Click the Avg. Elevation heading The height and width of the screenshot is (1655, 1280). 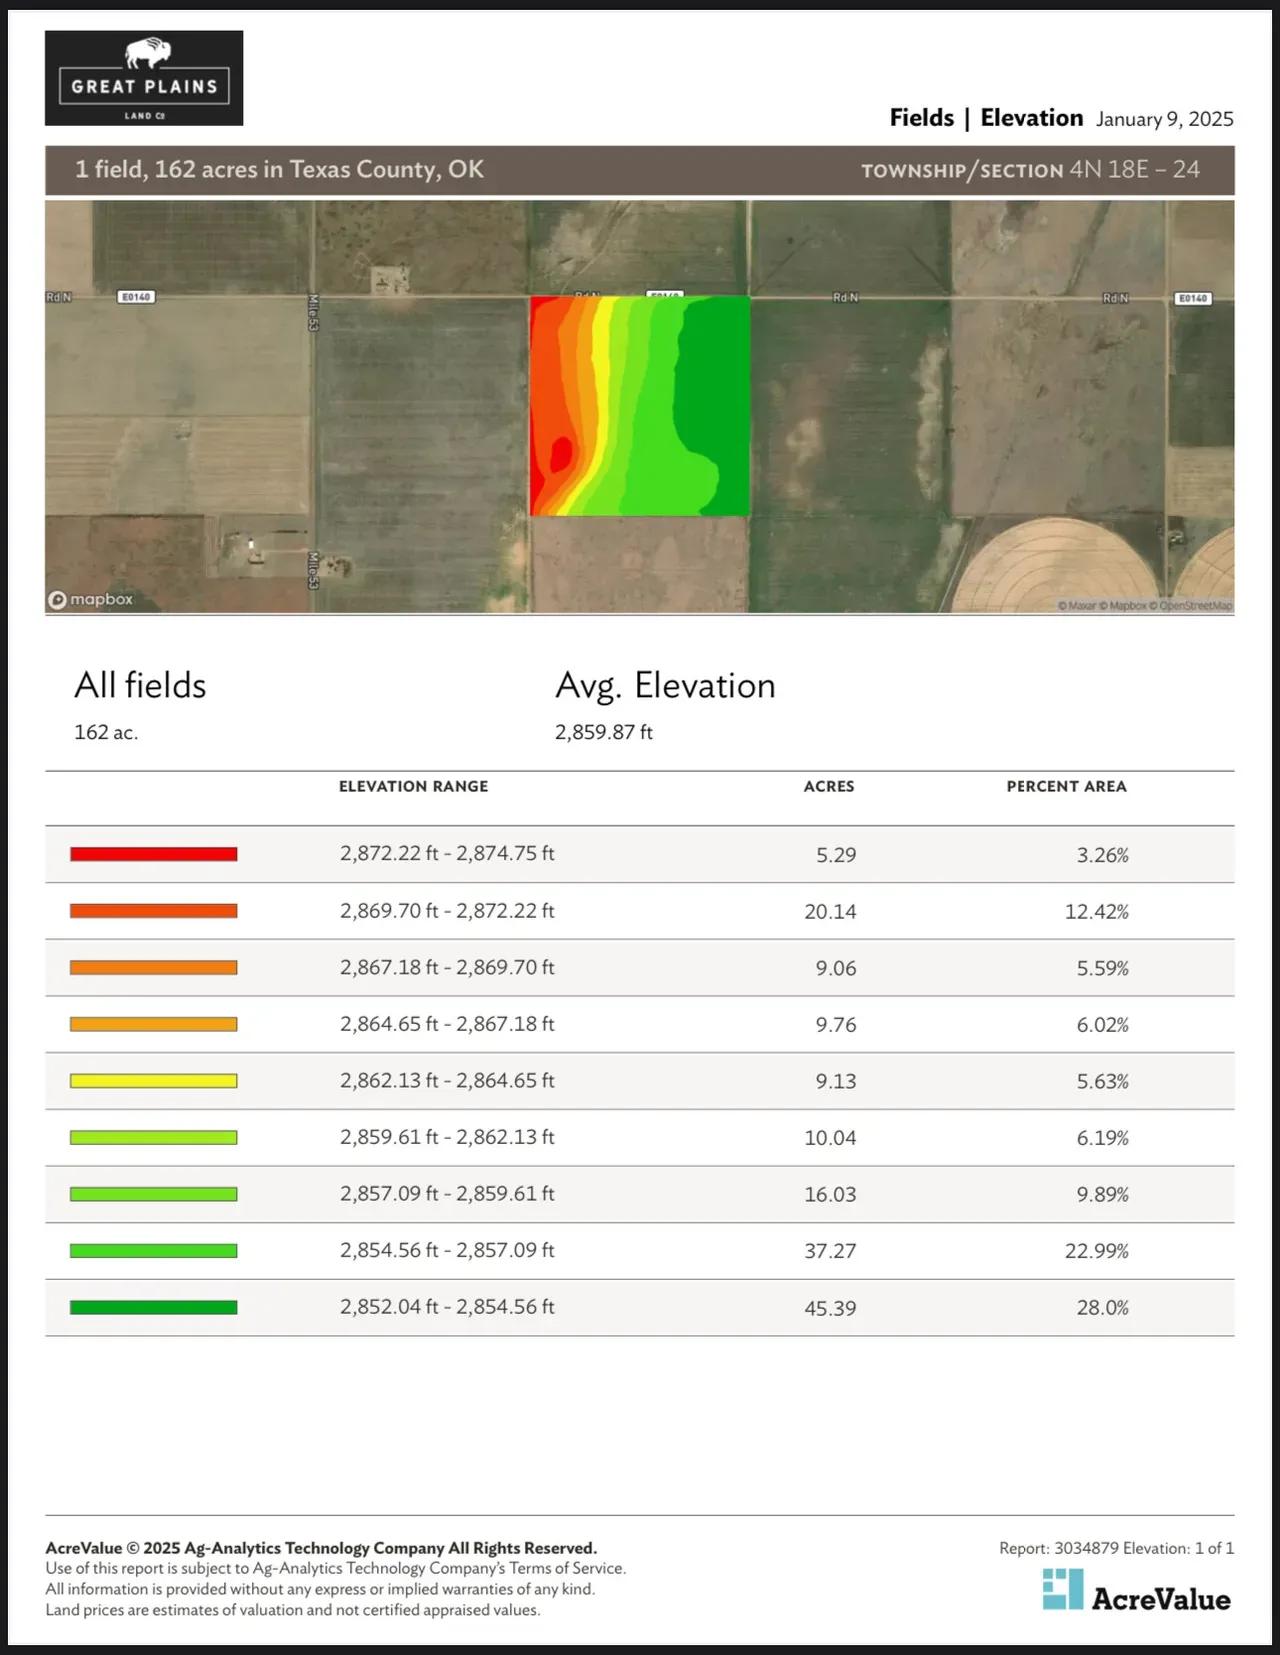click(665, 686)
